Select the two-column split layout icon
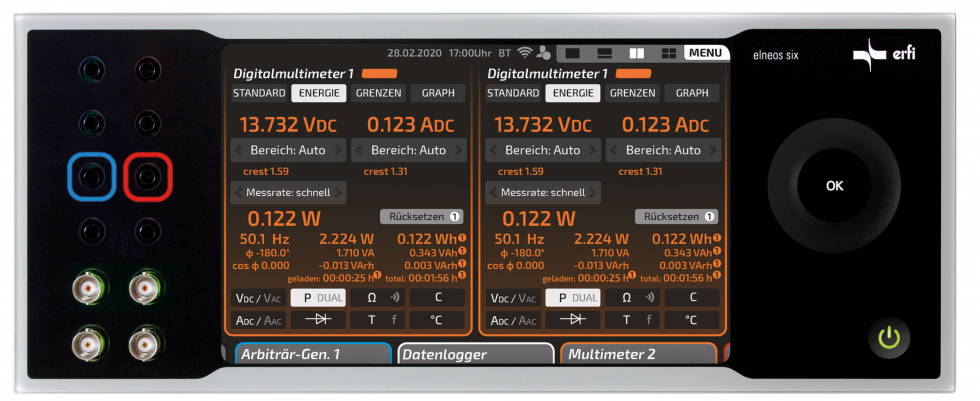The width and height of the screenshot is (980, 401). pos(637,53)
